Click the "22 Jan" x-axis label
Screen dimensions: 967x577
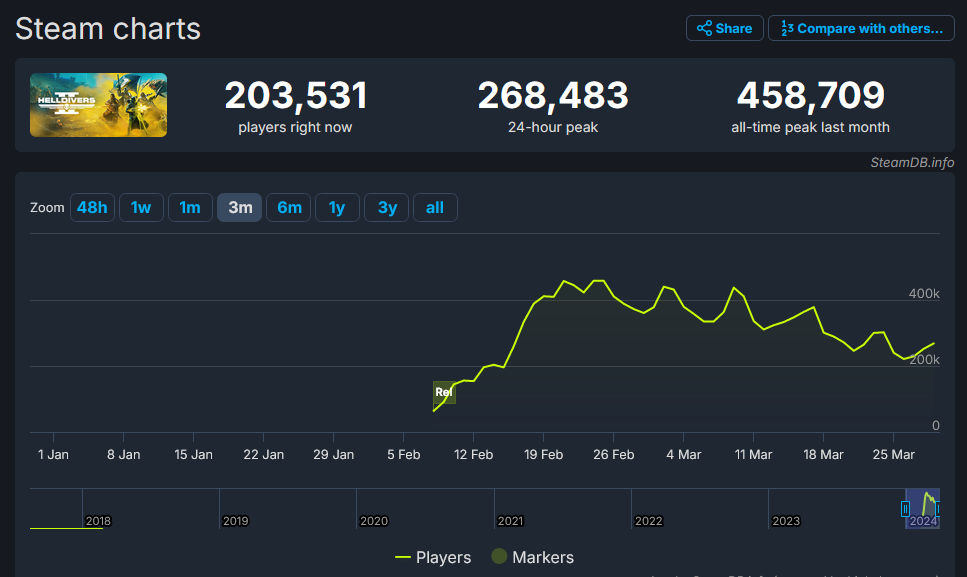tap(263, 454)
